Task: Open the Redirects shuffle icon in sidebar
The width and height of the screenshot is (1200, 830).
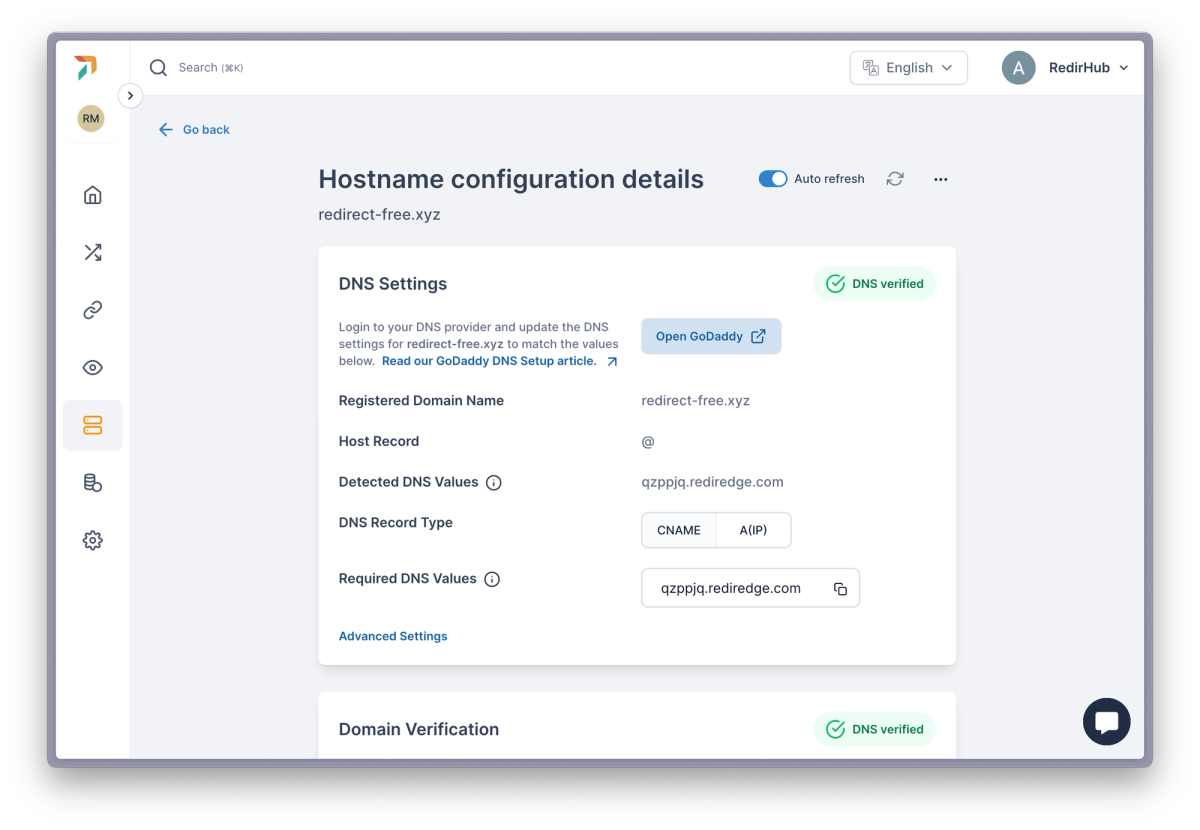Action: click(92, 252)
